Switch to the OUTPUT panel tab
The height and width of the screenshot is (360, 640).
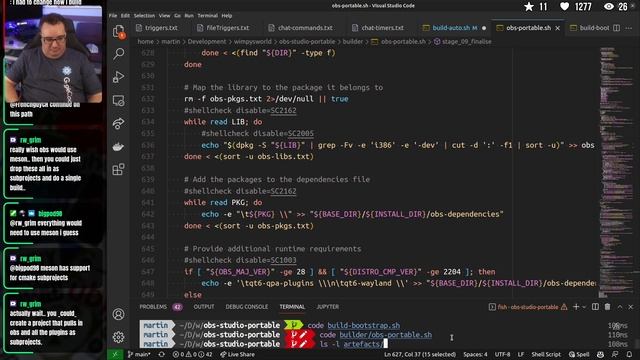click(x=204, y=307)
